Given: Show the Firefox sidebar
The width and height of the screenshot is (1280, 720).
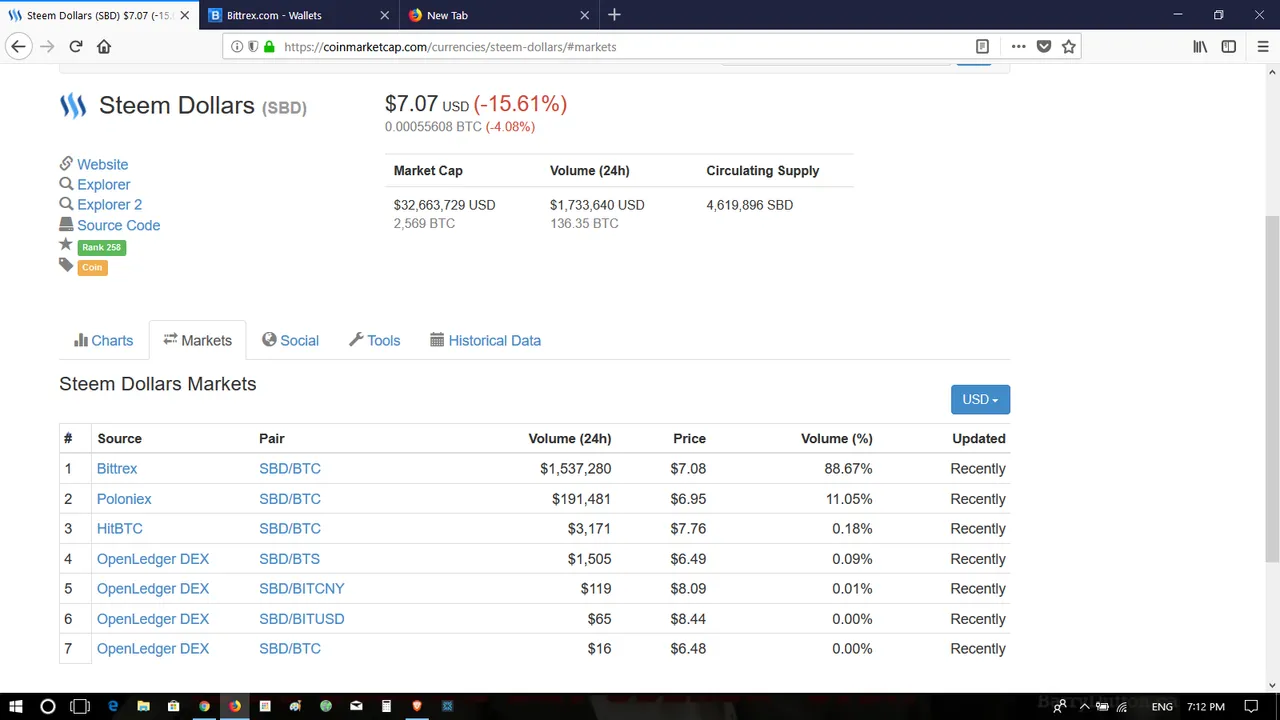Looking at the screenshot, I should pos(1229,47).
